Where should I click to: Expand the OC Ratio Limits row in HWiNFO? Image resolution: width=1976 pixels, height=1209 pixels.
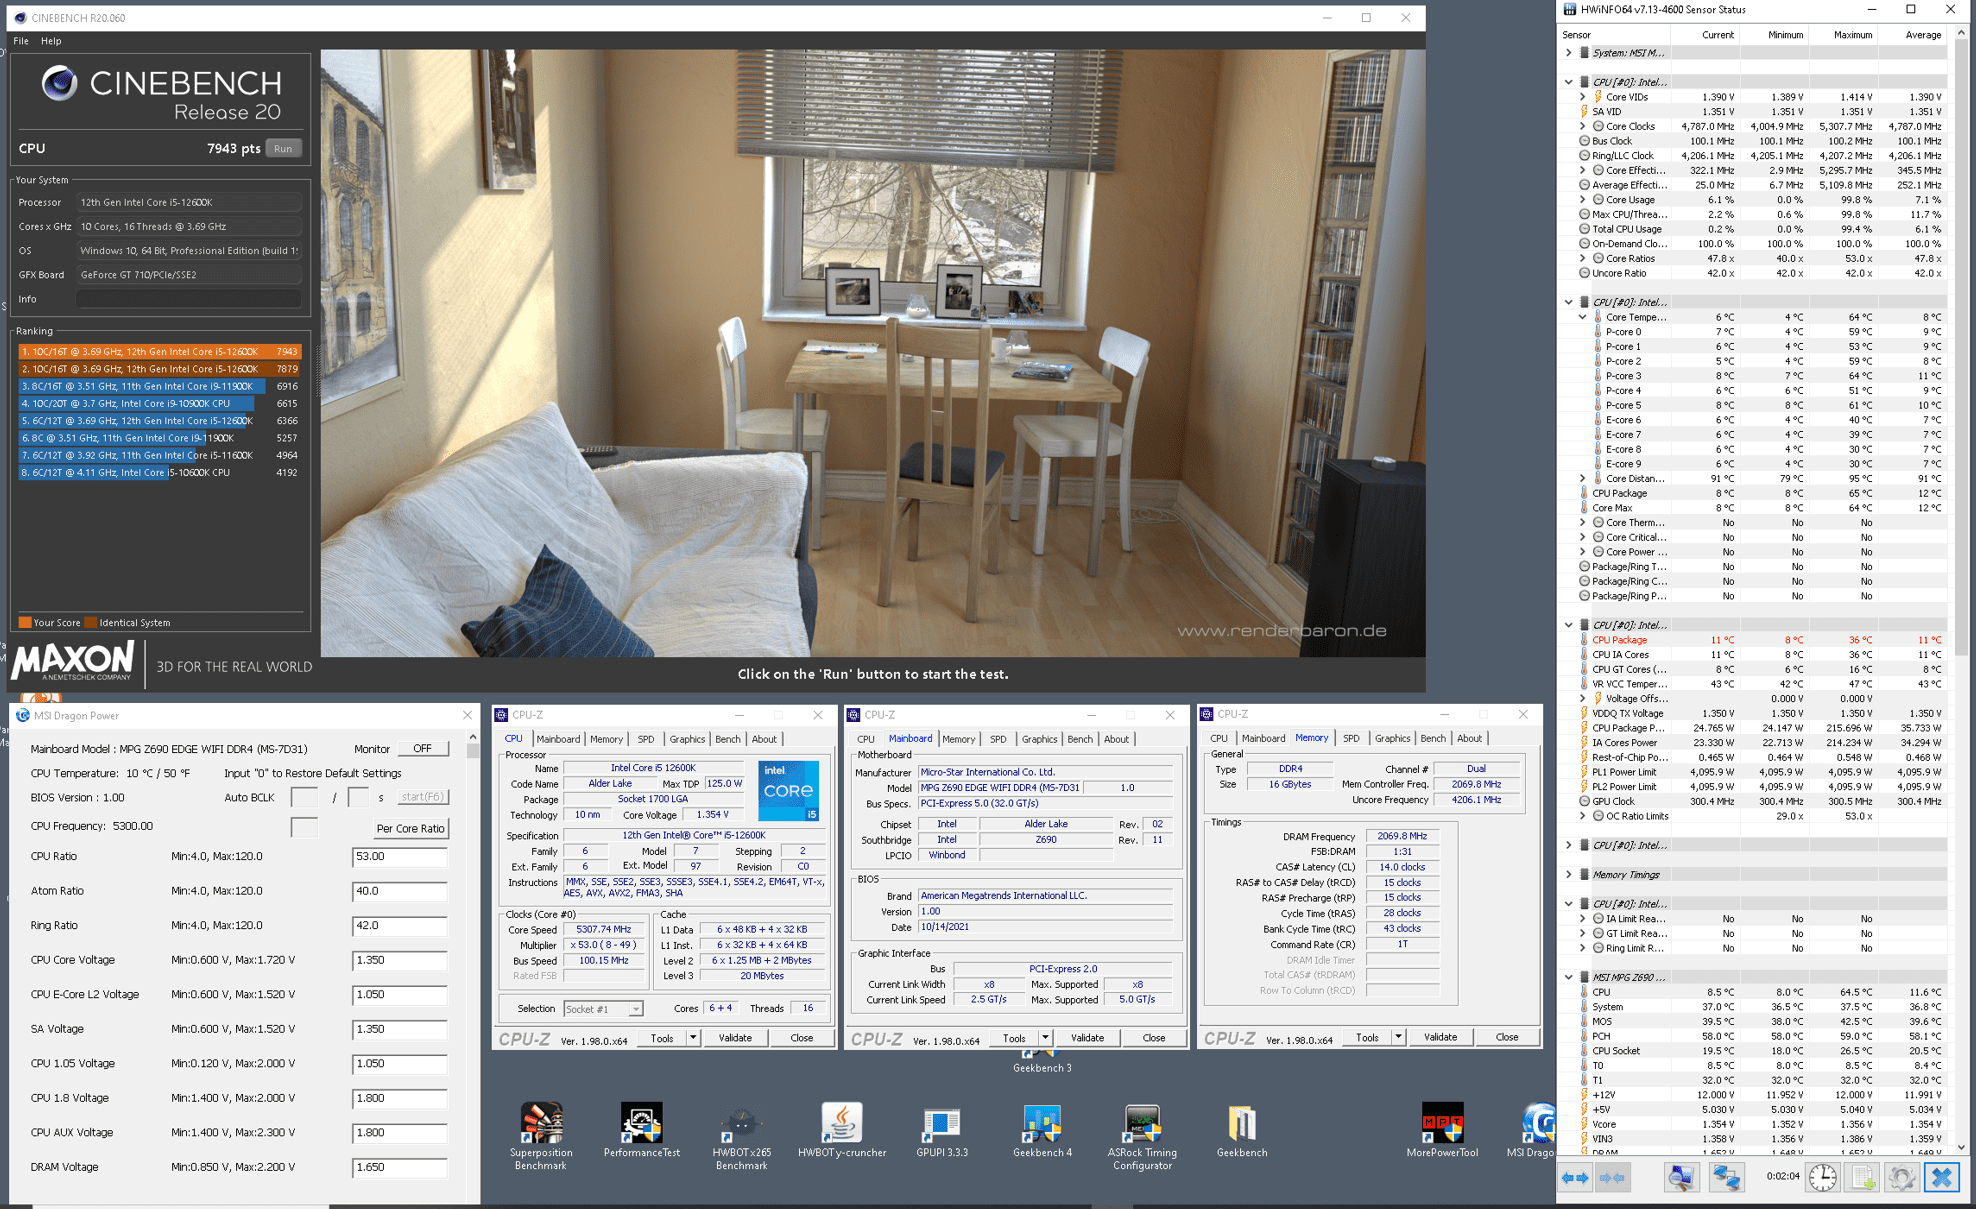pos(1582,816)
